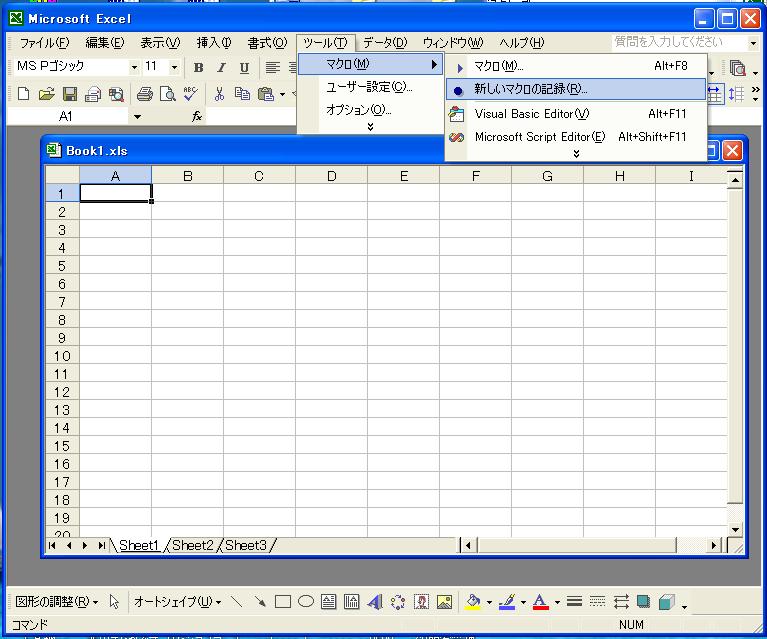
Task: Select the Line drawing tool
Action: 237,601
